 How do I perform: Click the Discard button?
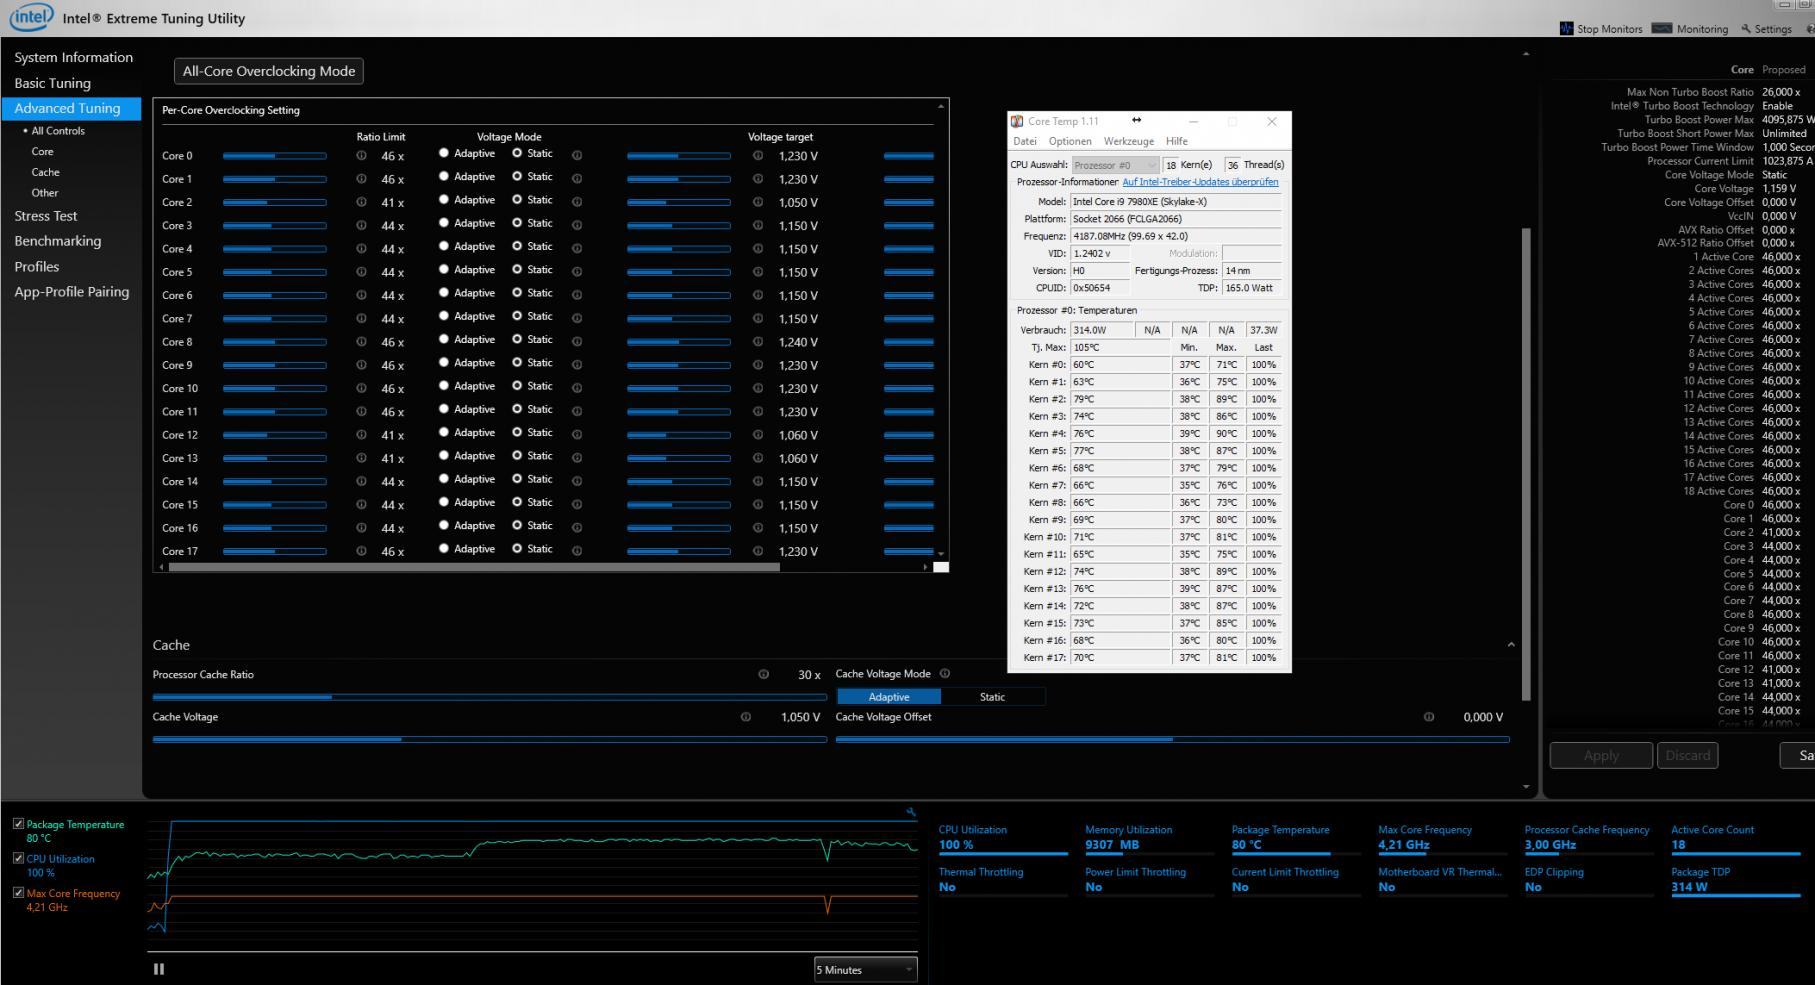tap(1688, 755)
